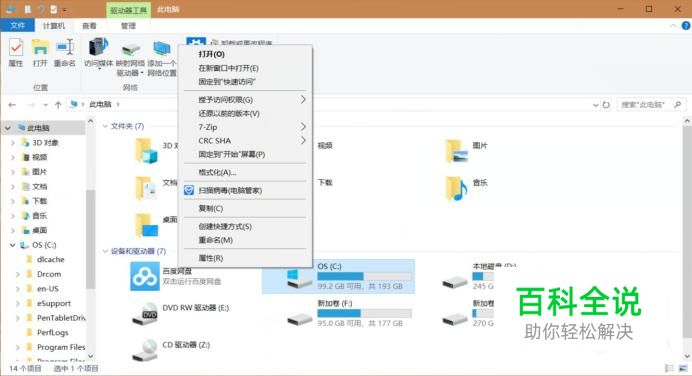Go up one level with up arrow
The image size is (692, 376).
(58, 105)
